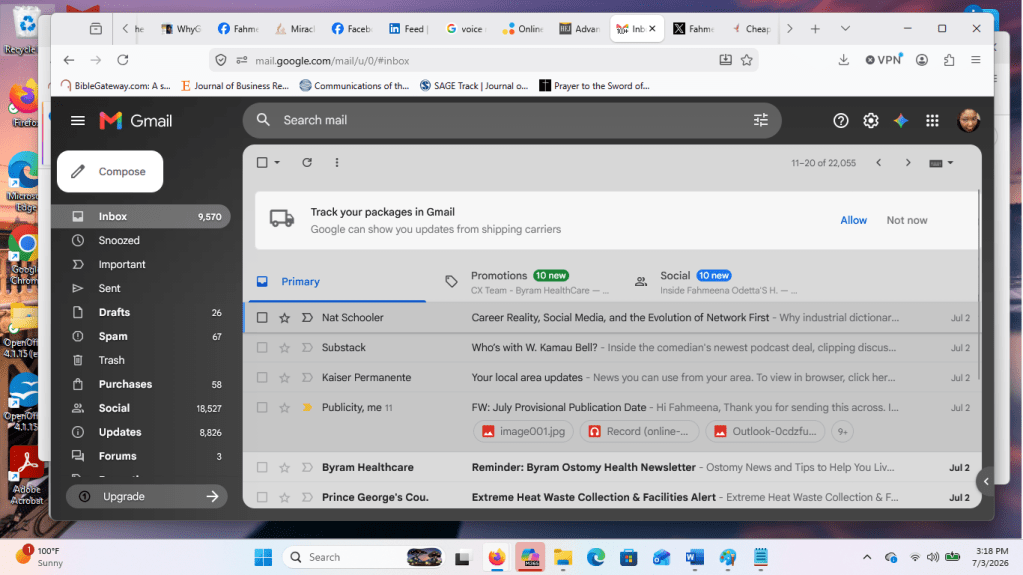This screenshot has height=575, width=1023.
Task: Open the VPN toolbar button
Action: point(883,60)
